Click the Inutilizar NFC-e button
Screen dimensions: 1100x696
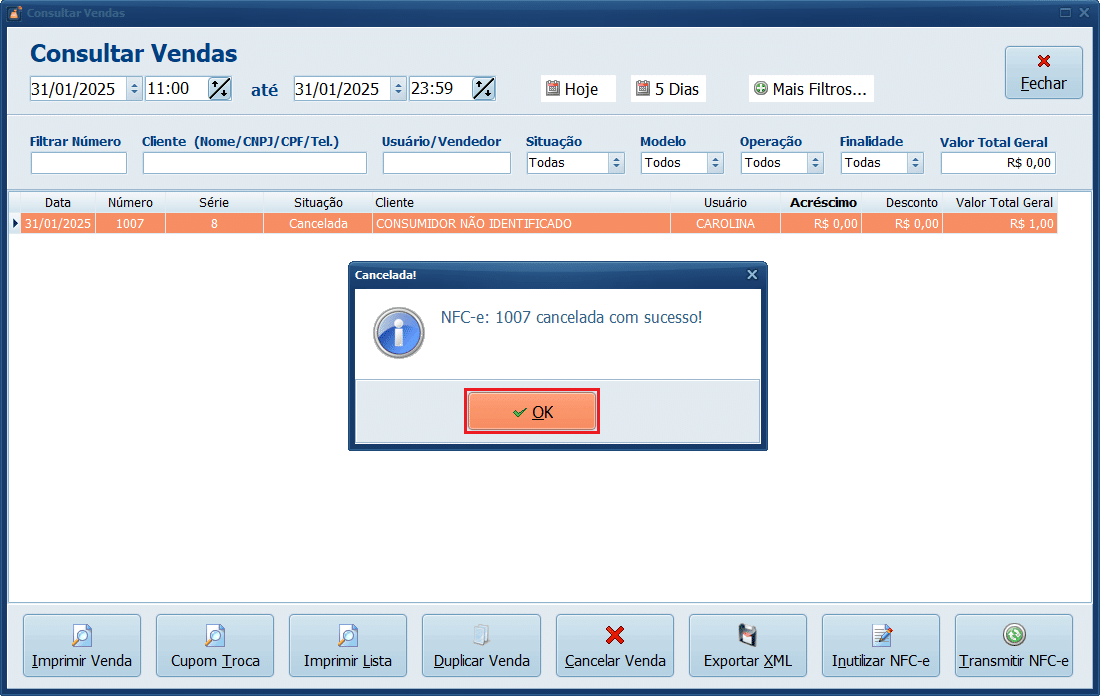pos(881,645)
